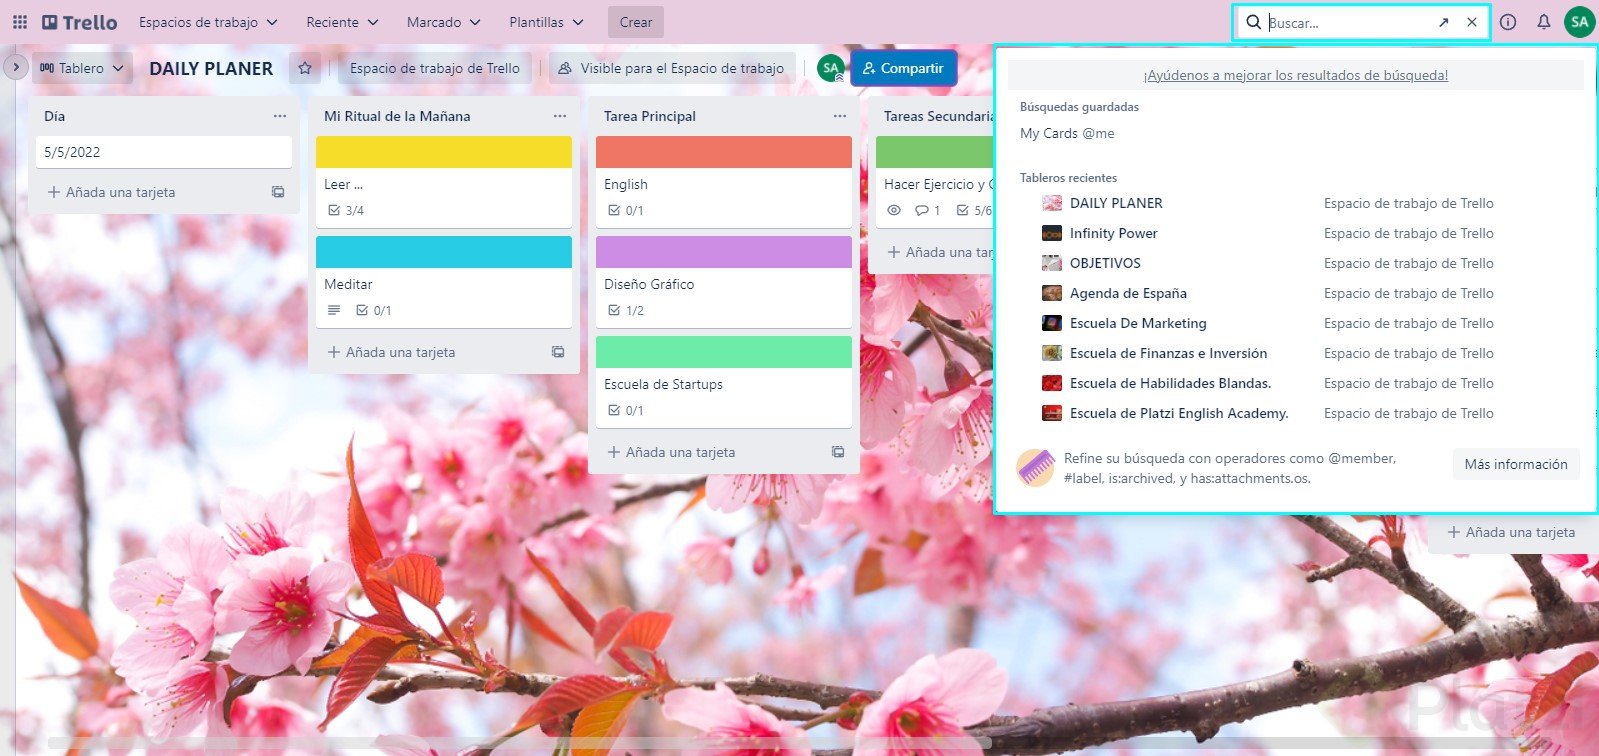This screenshot has height=756, width=1599.
Task: Click description icon on Meditar card
Action: (x=334, y=311)
